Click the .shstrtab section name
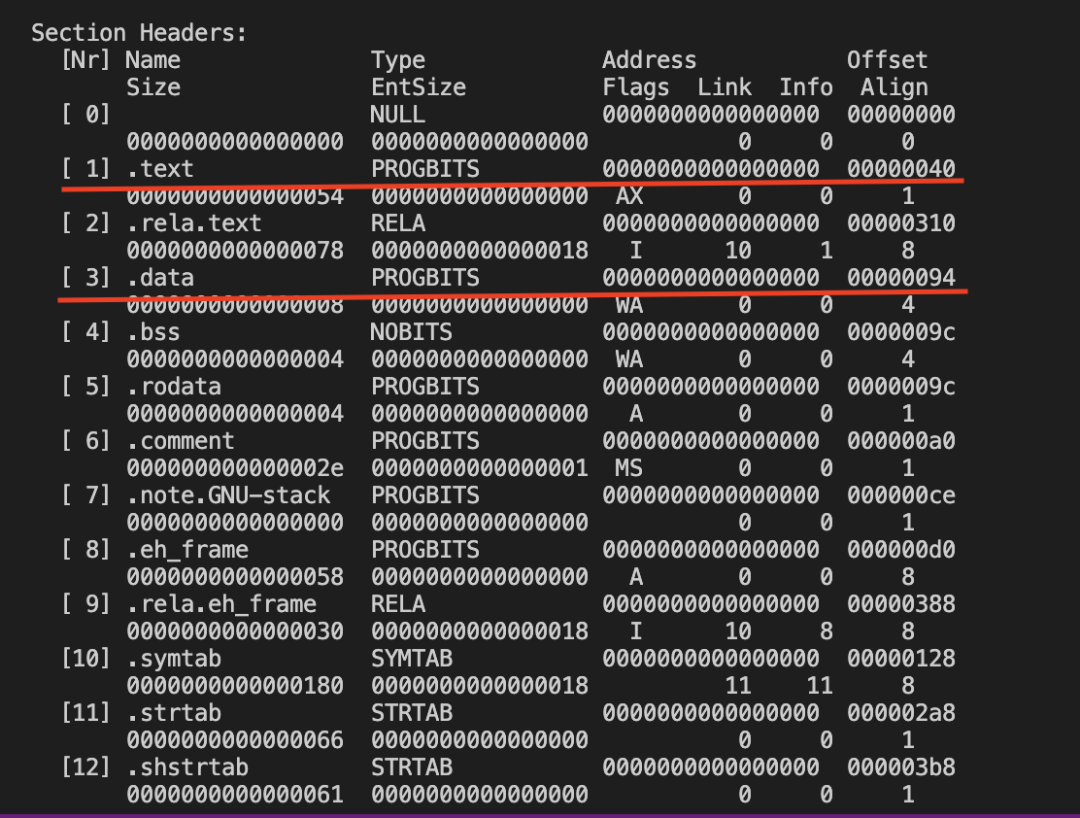 (x=187, y=768)
